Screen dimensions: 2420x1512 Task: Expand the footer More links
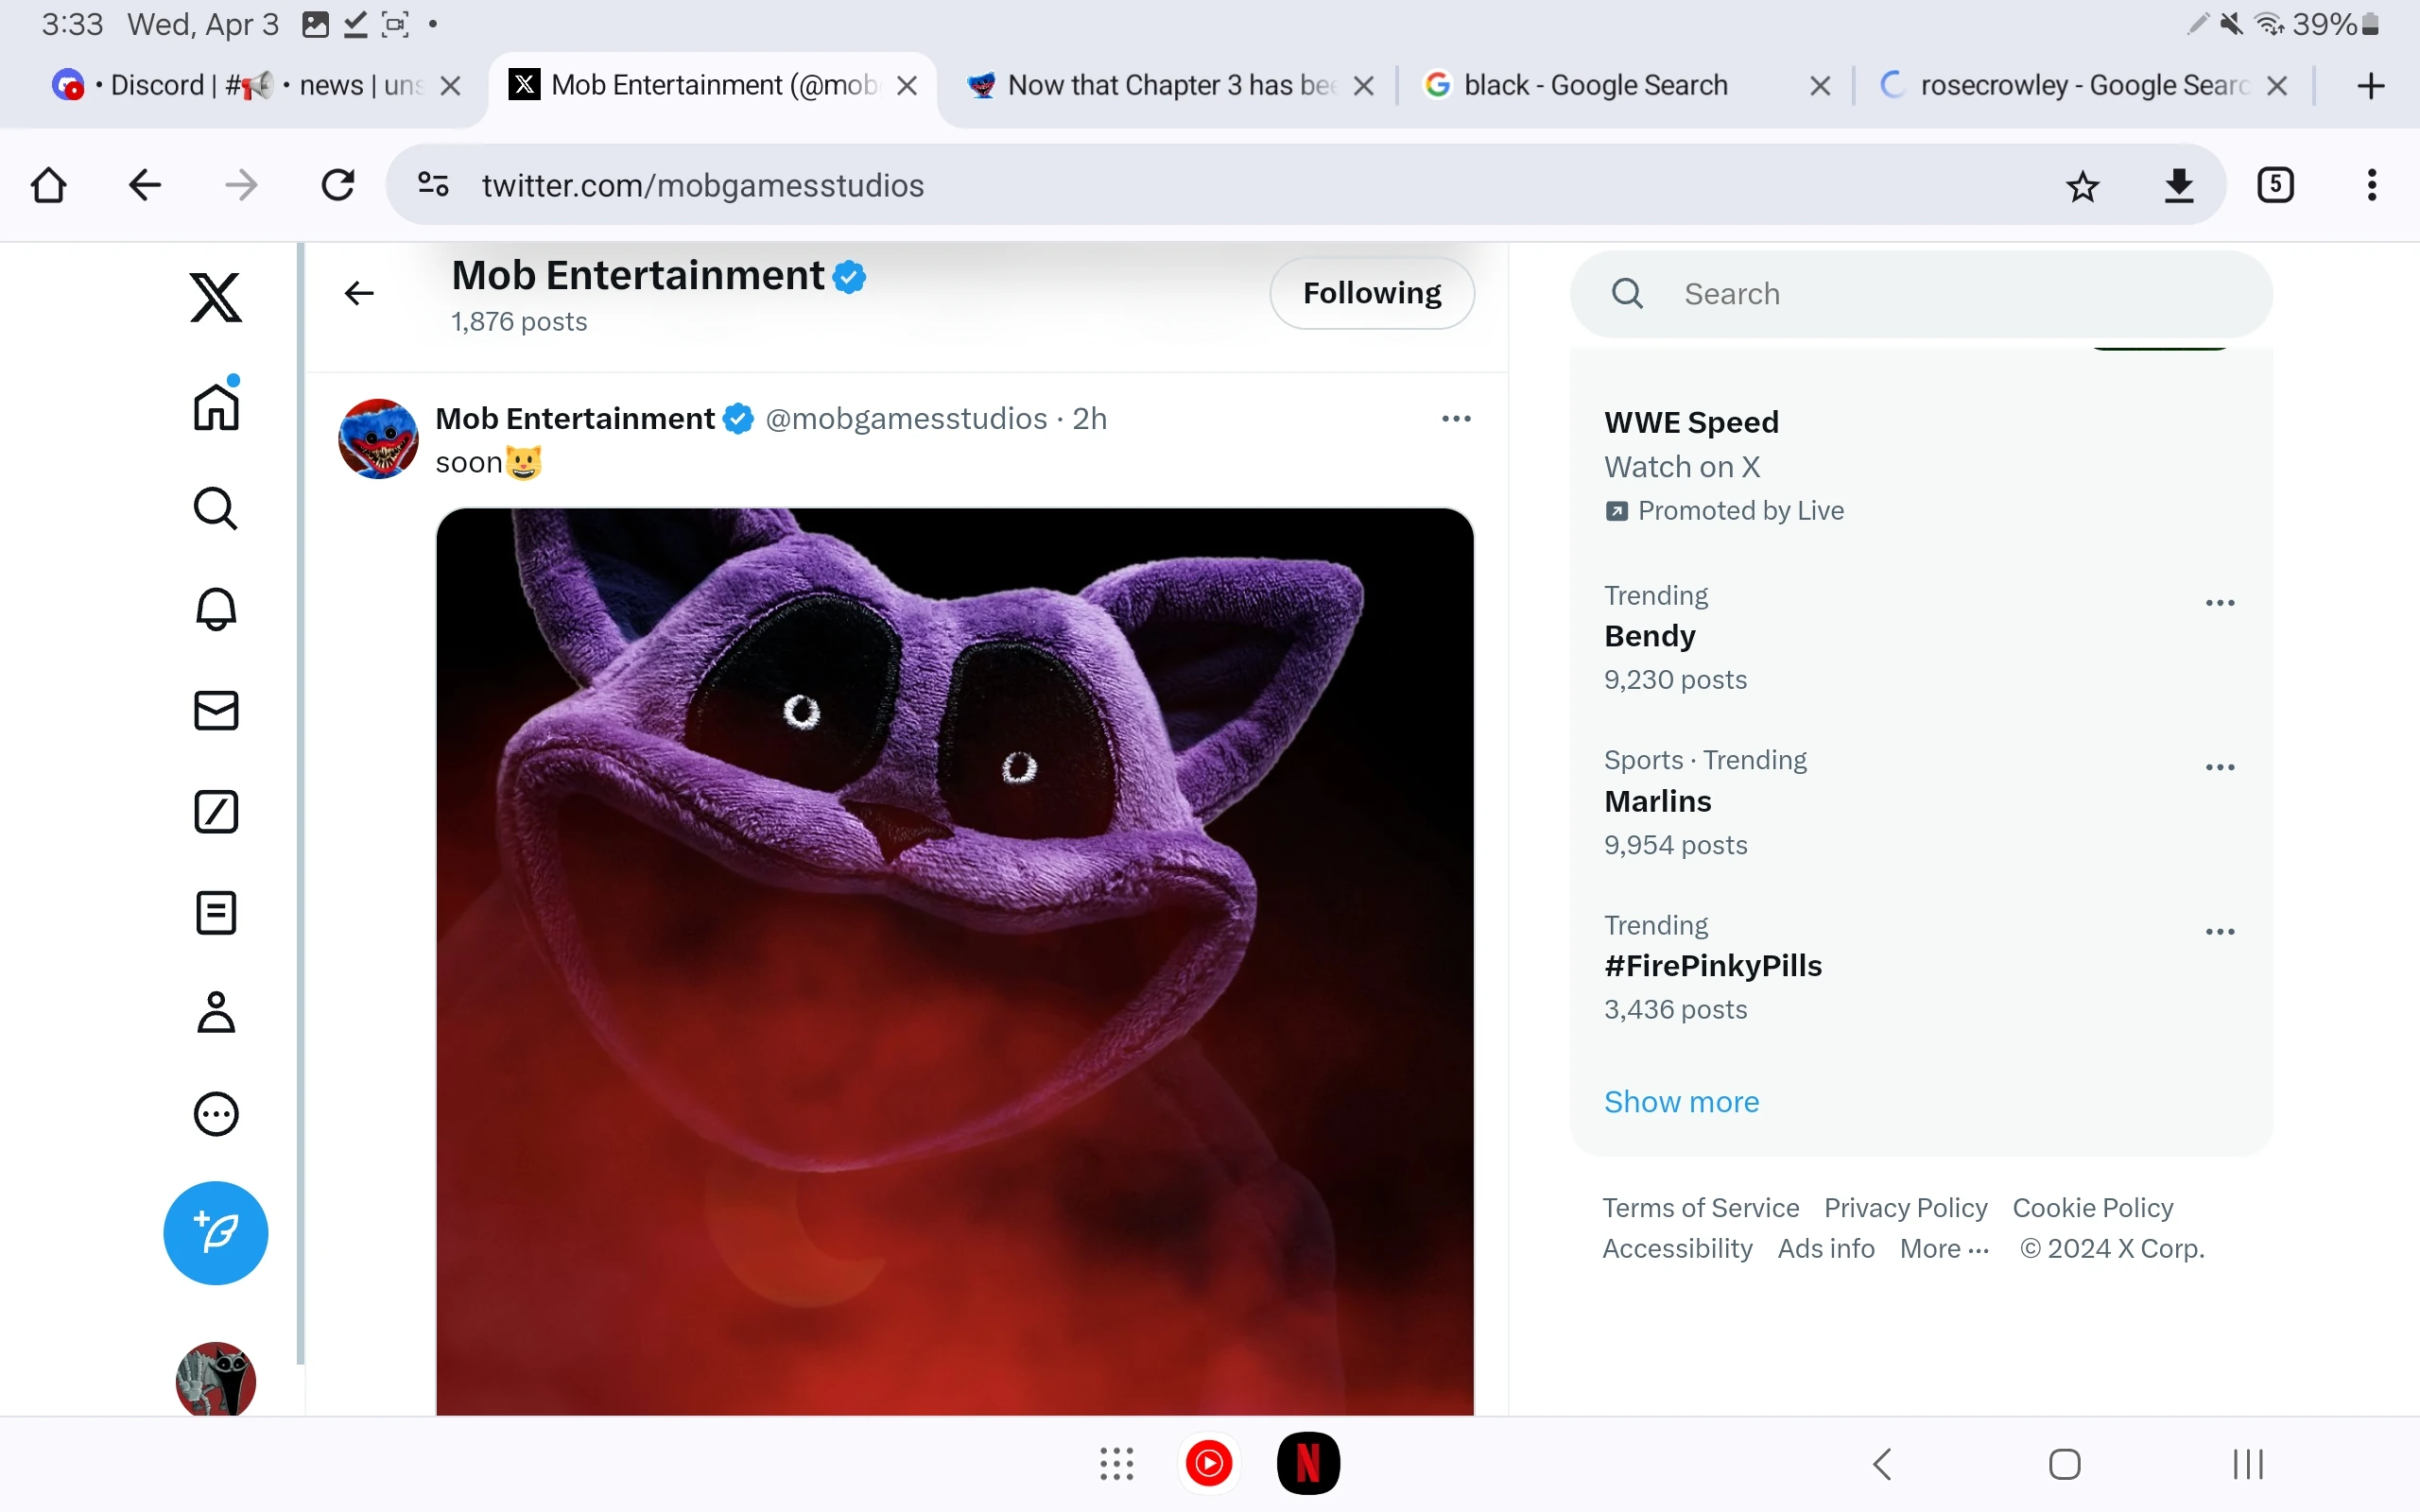click(x=1943, y=1249)
